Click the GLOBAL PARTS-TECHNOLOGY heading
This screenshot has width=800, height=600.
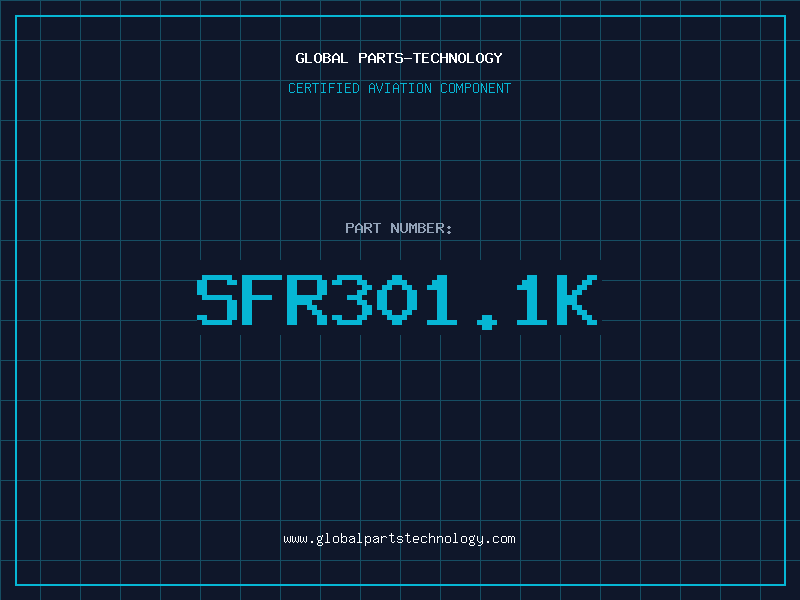pyautogui.click(x=399, y=58)
